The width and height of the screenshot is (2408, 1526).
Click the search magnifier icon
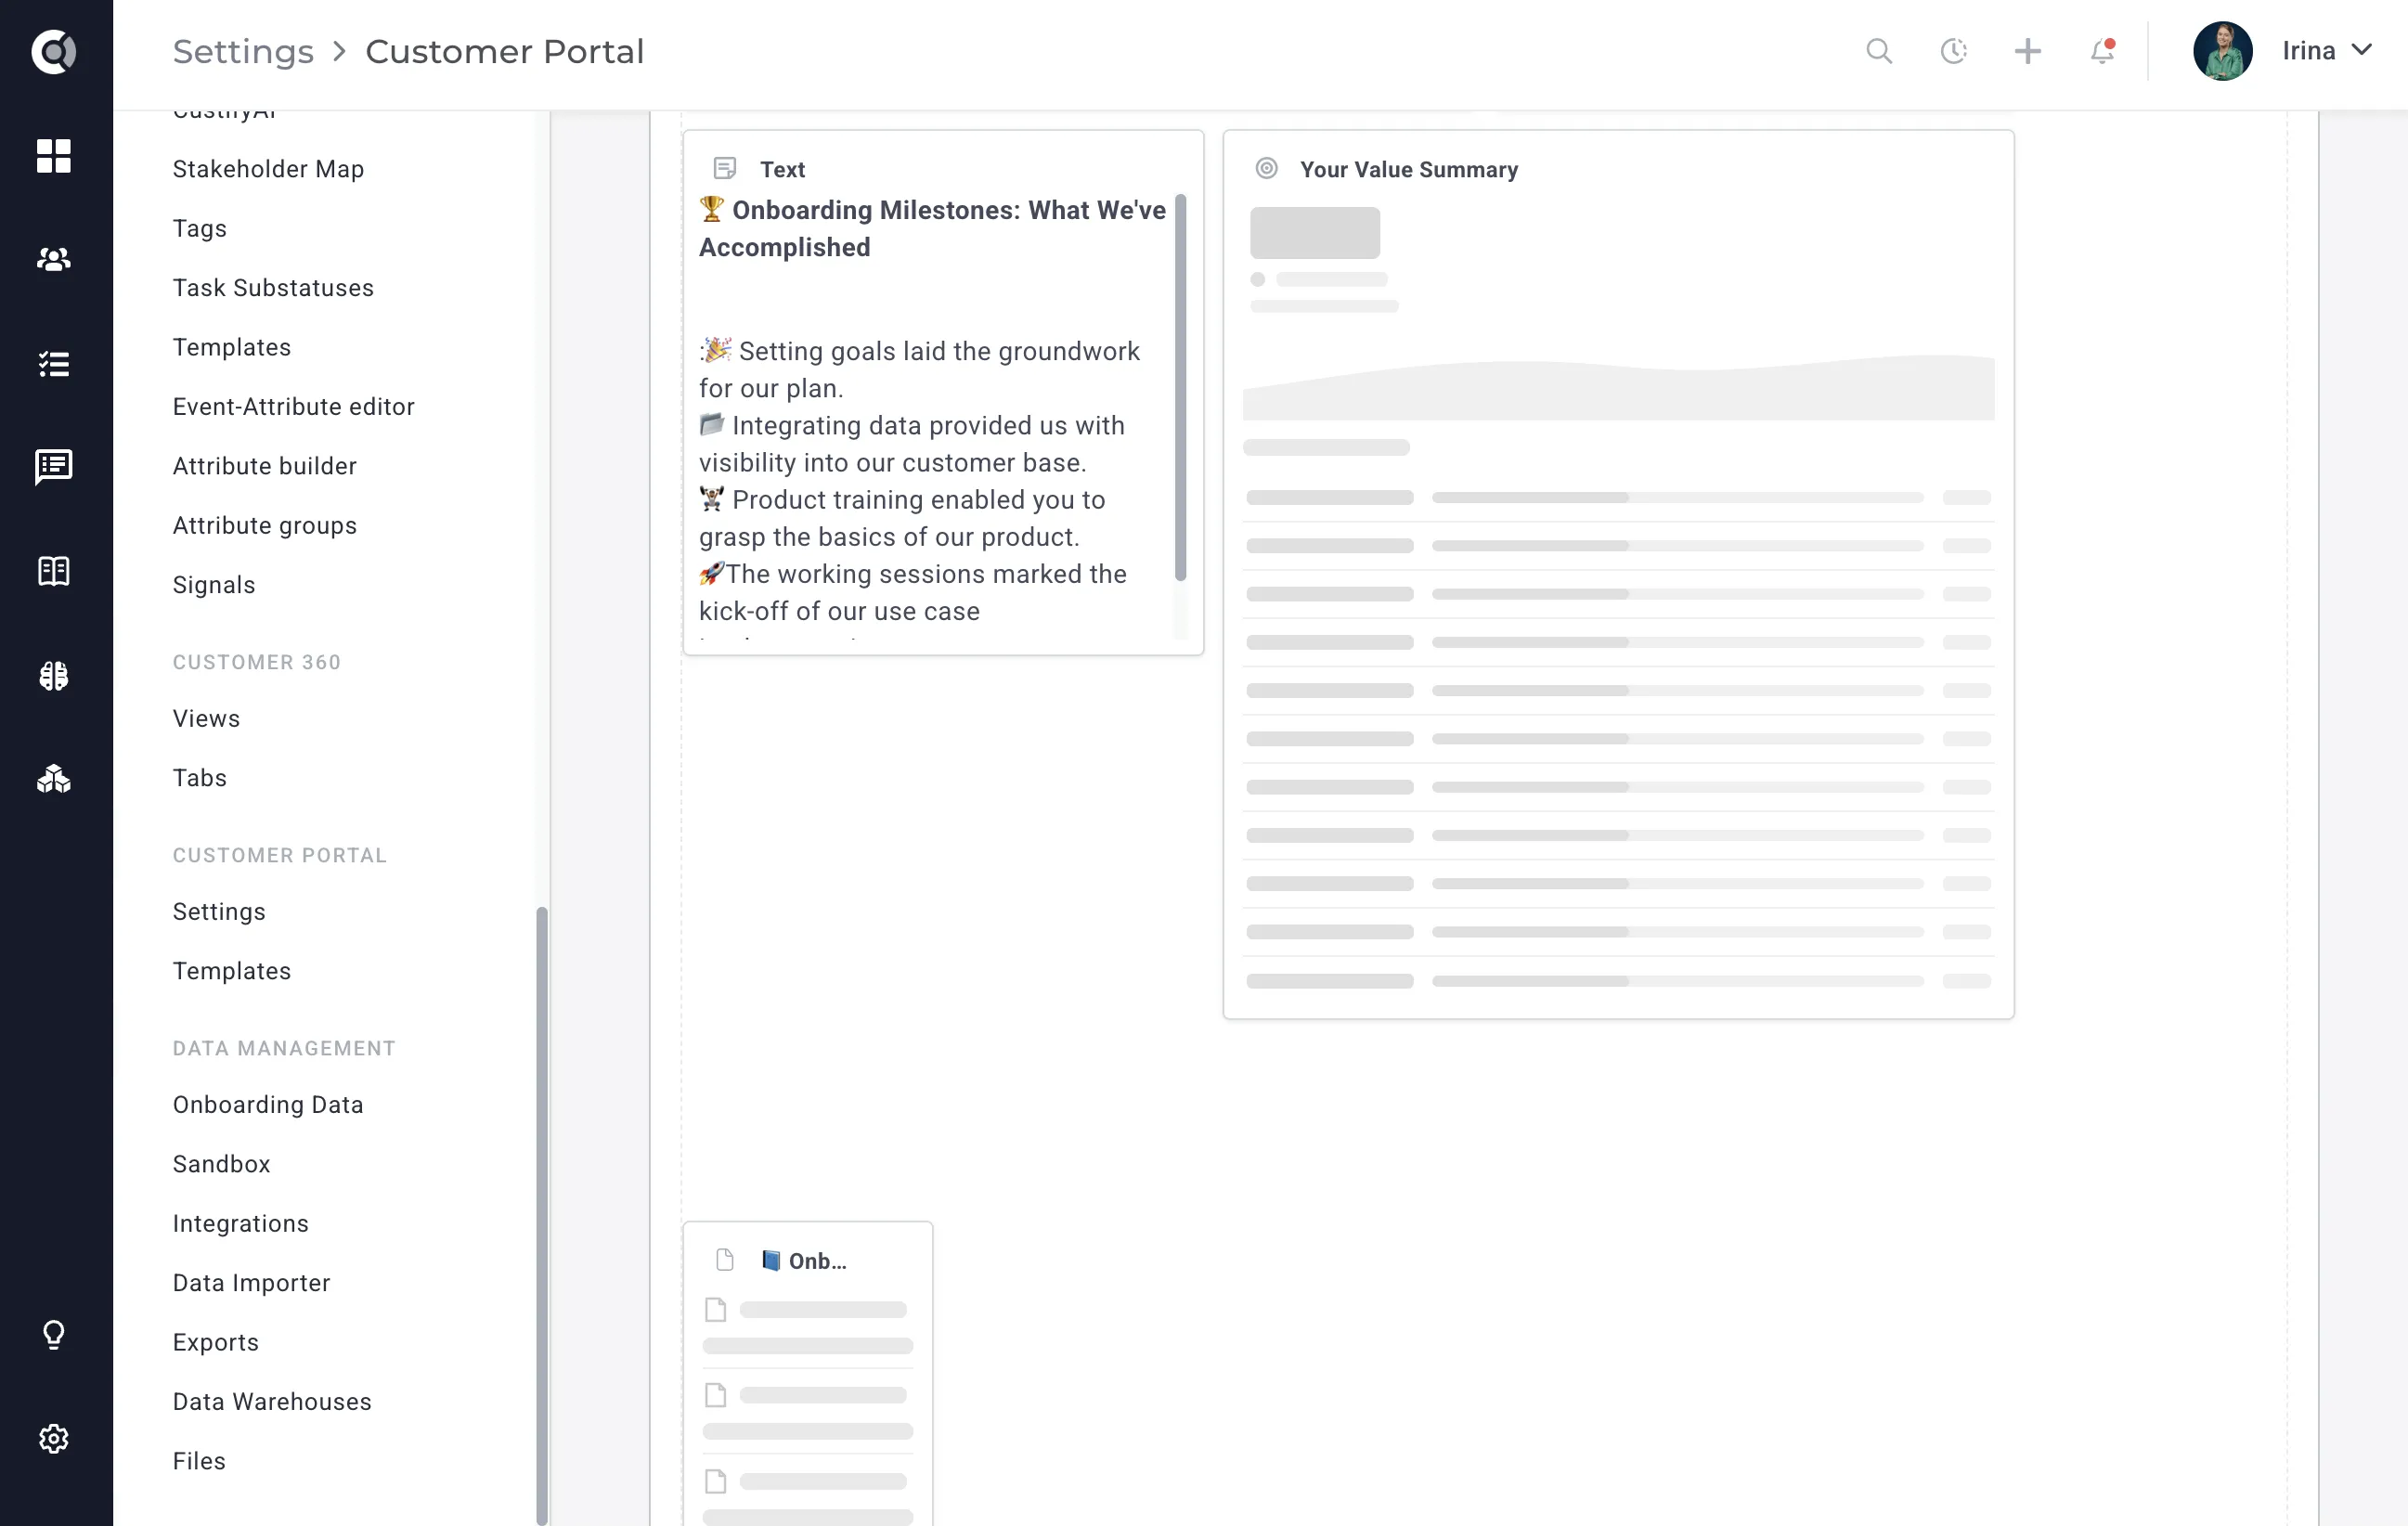pyautogui.click(x=1879, y=51)
